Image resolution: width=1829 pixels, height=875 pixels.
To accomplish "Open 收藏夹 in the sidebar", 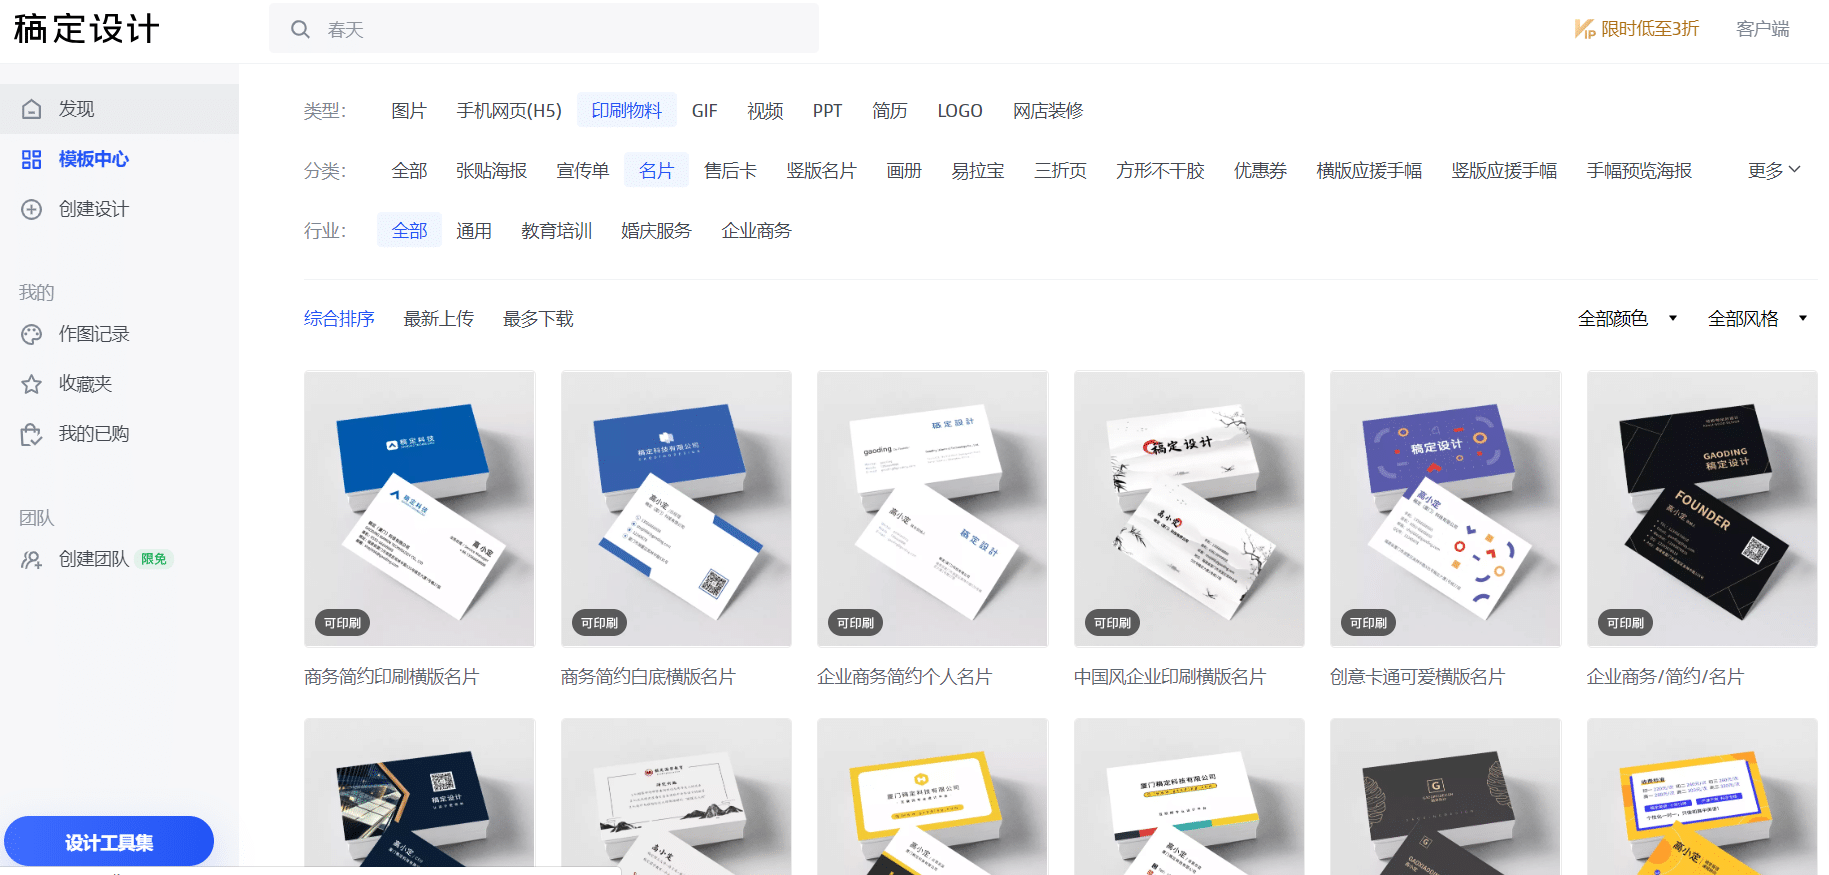I will click(85, 384).
